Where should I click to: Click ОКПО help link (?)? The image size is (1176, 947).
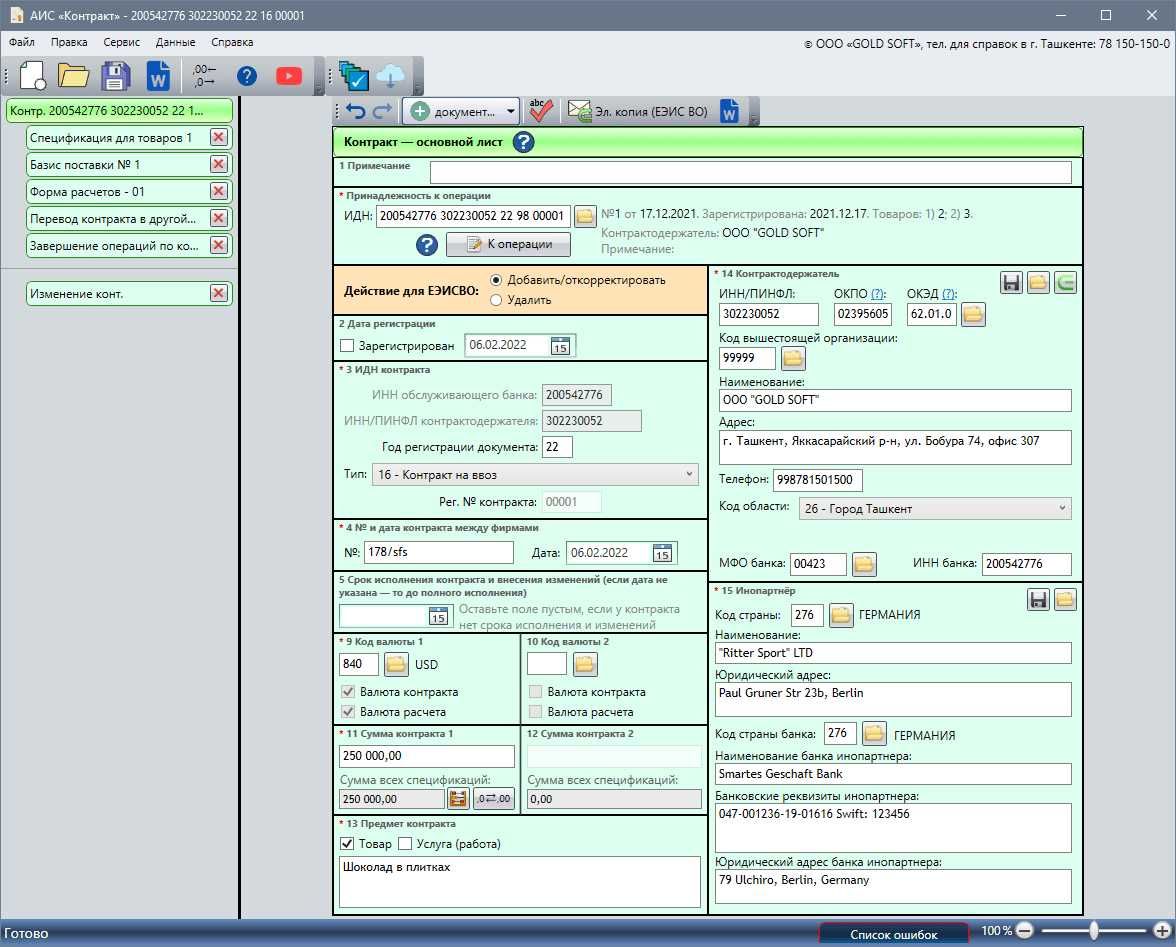(878, 294)
